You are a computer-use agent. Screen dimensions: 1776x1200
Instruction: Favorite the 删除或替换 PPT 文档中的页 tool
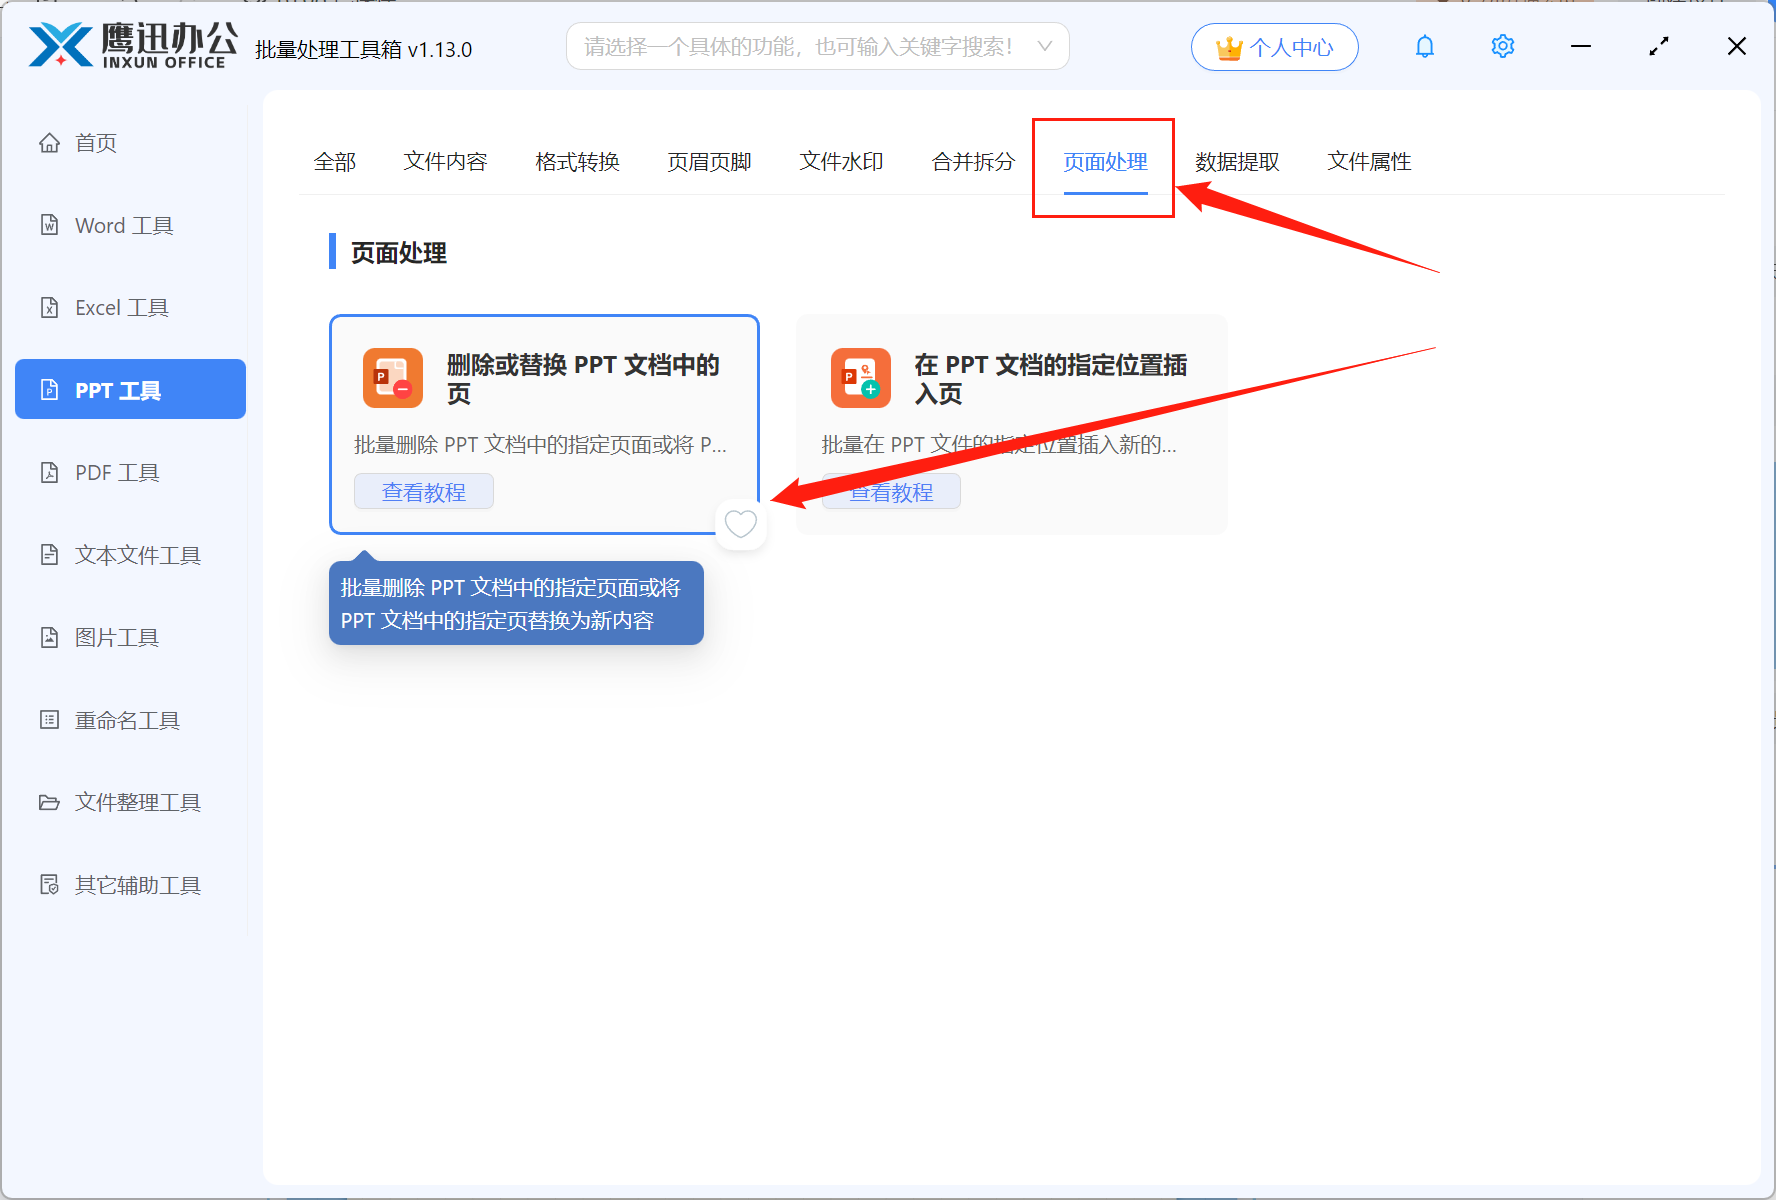click(740, 523)
